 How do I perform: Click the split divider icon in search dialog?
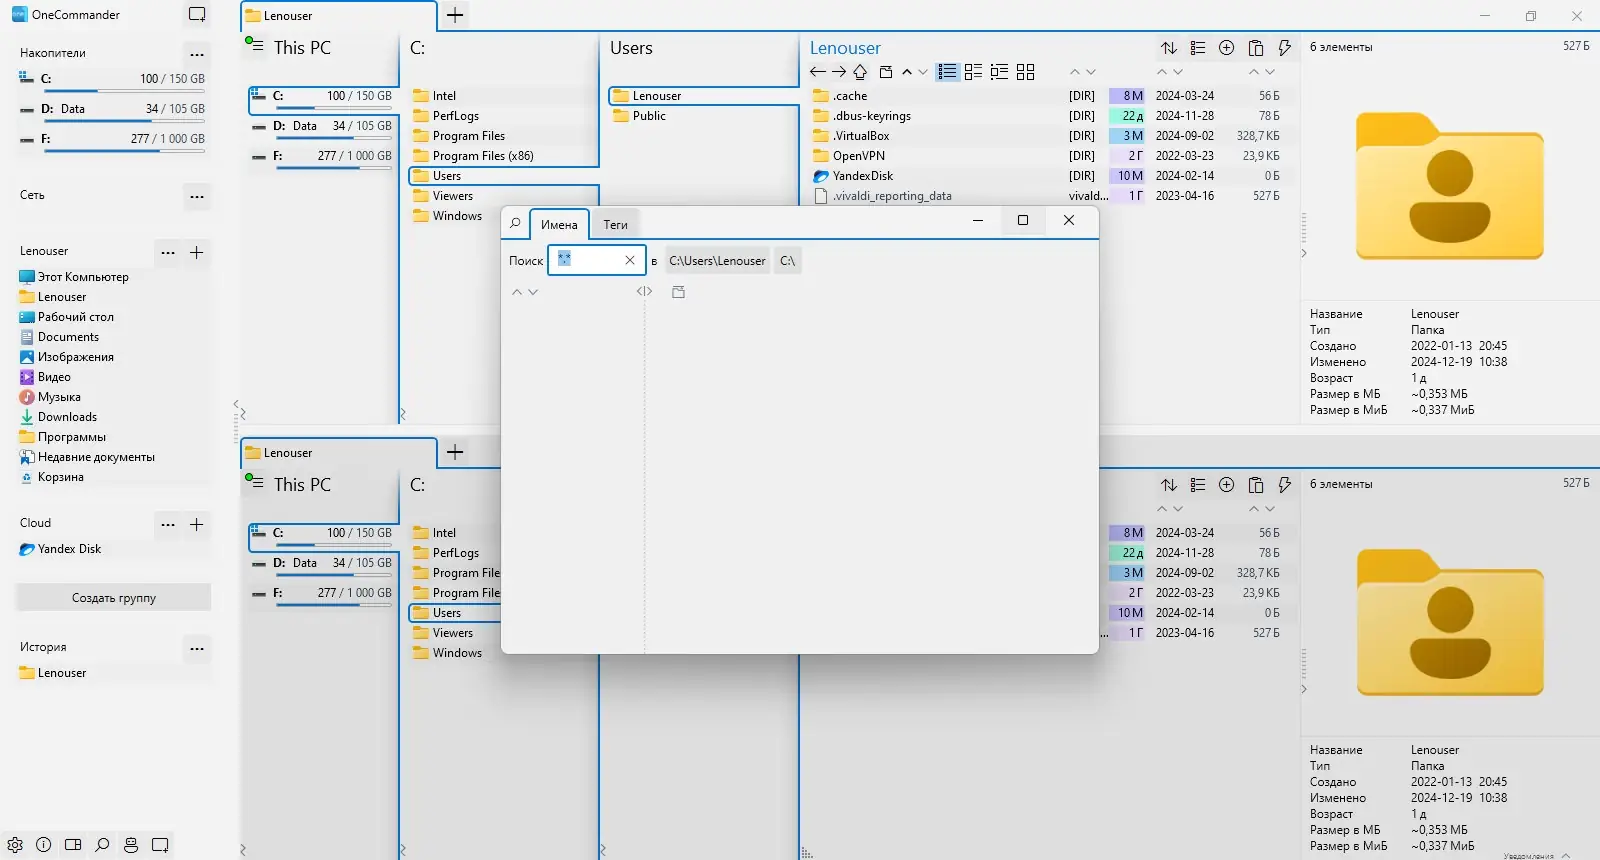click(x=644, y=292)
